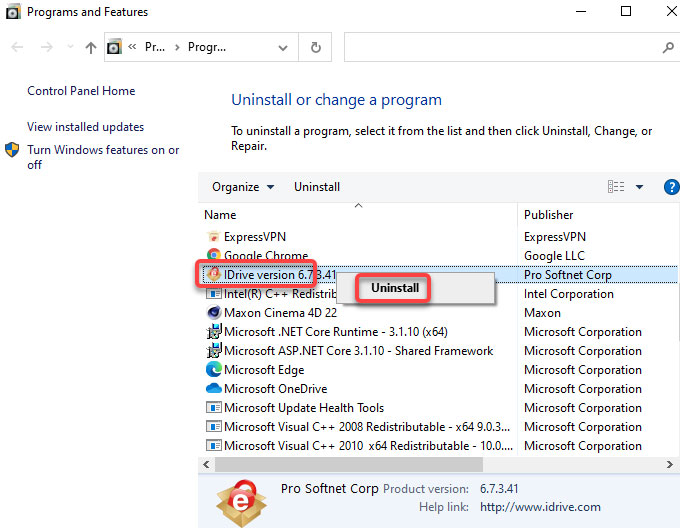680x528 pixels.
Task: Click the search magnifier icon
Action: [x=668, y=47]
